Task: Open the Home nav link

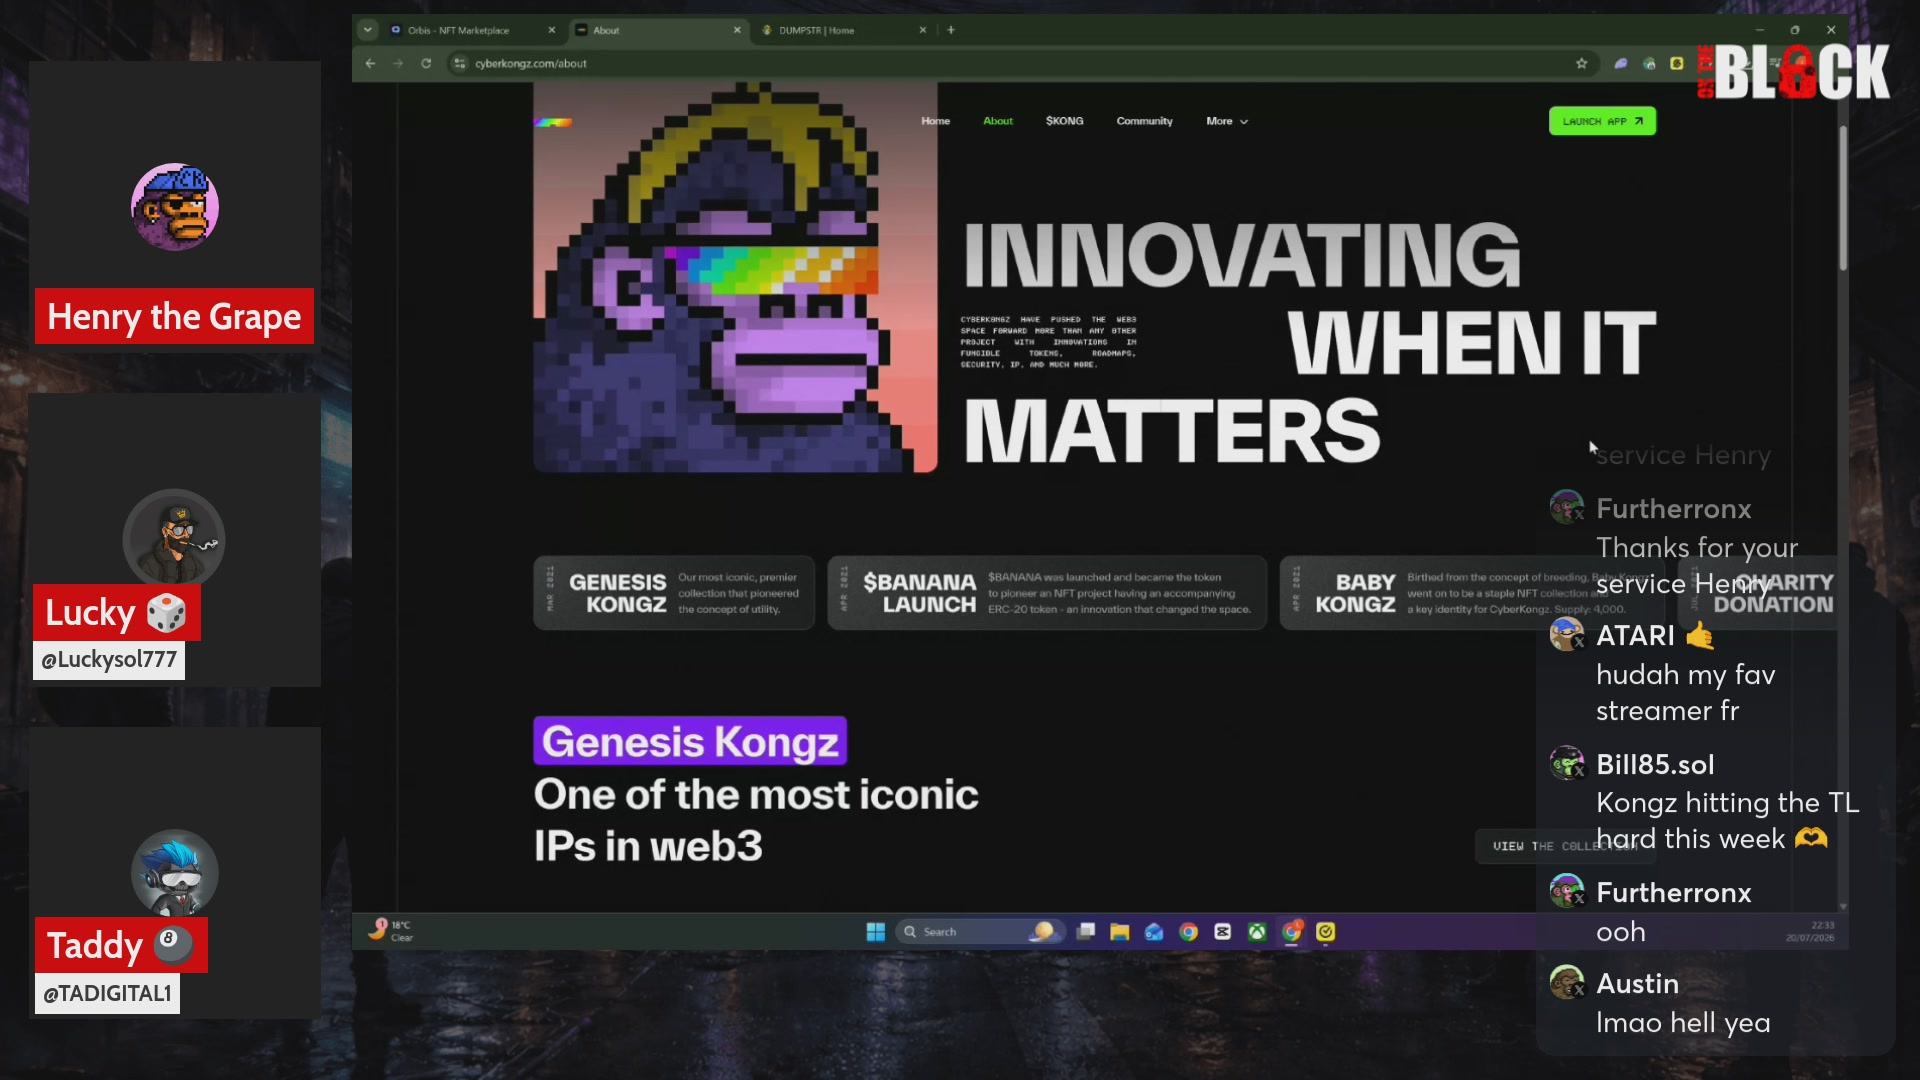Action: coord(935,121)
